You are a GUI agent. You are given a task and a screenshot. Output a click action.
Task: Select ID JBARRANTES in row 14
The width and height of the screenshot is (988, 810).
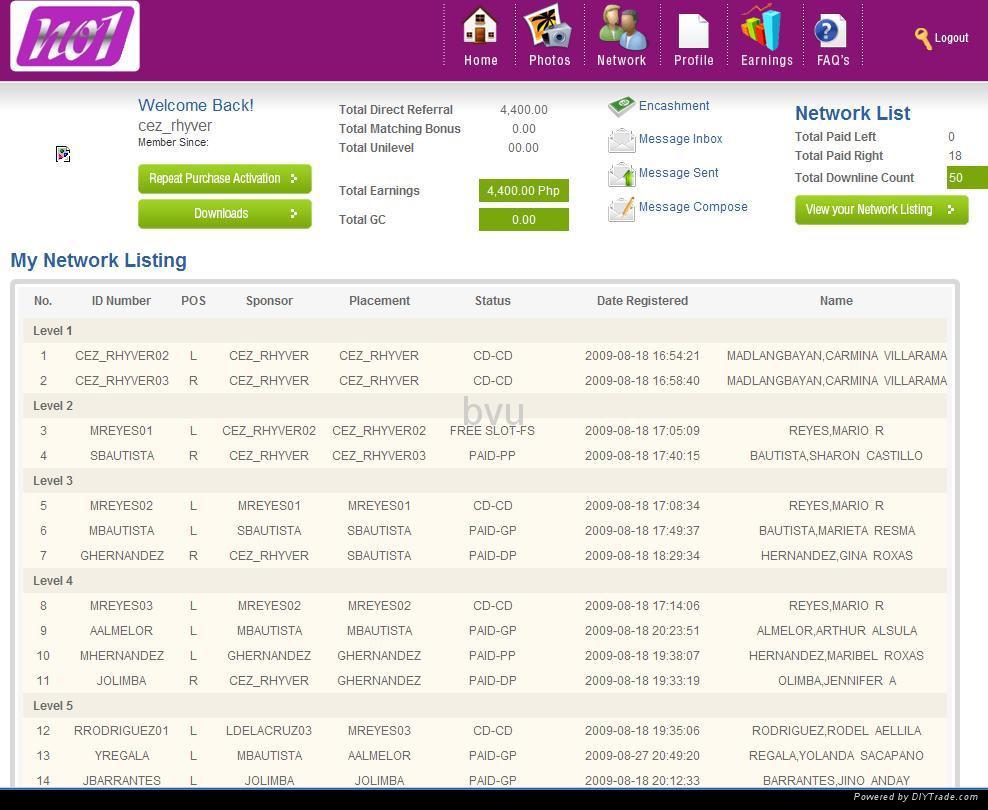tap(122, 781)
